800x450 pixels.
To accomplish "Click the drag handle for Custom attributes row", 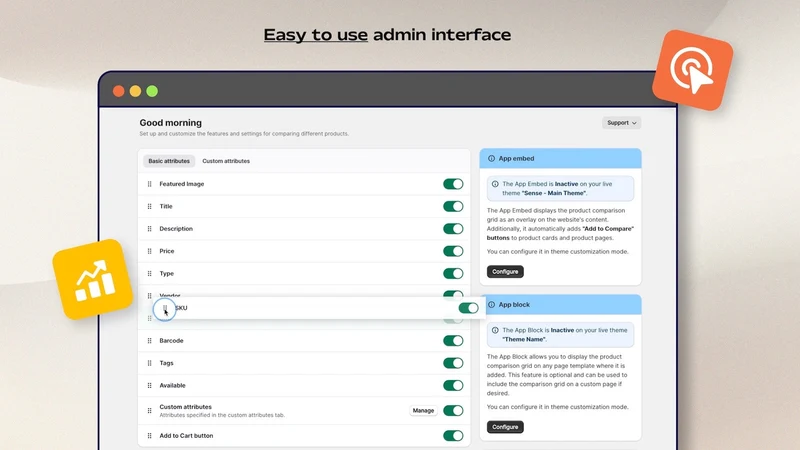I will 149,410.
